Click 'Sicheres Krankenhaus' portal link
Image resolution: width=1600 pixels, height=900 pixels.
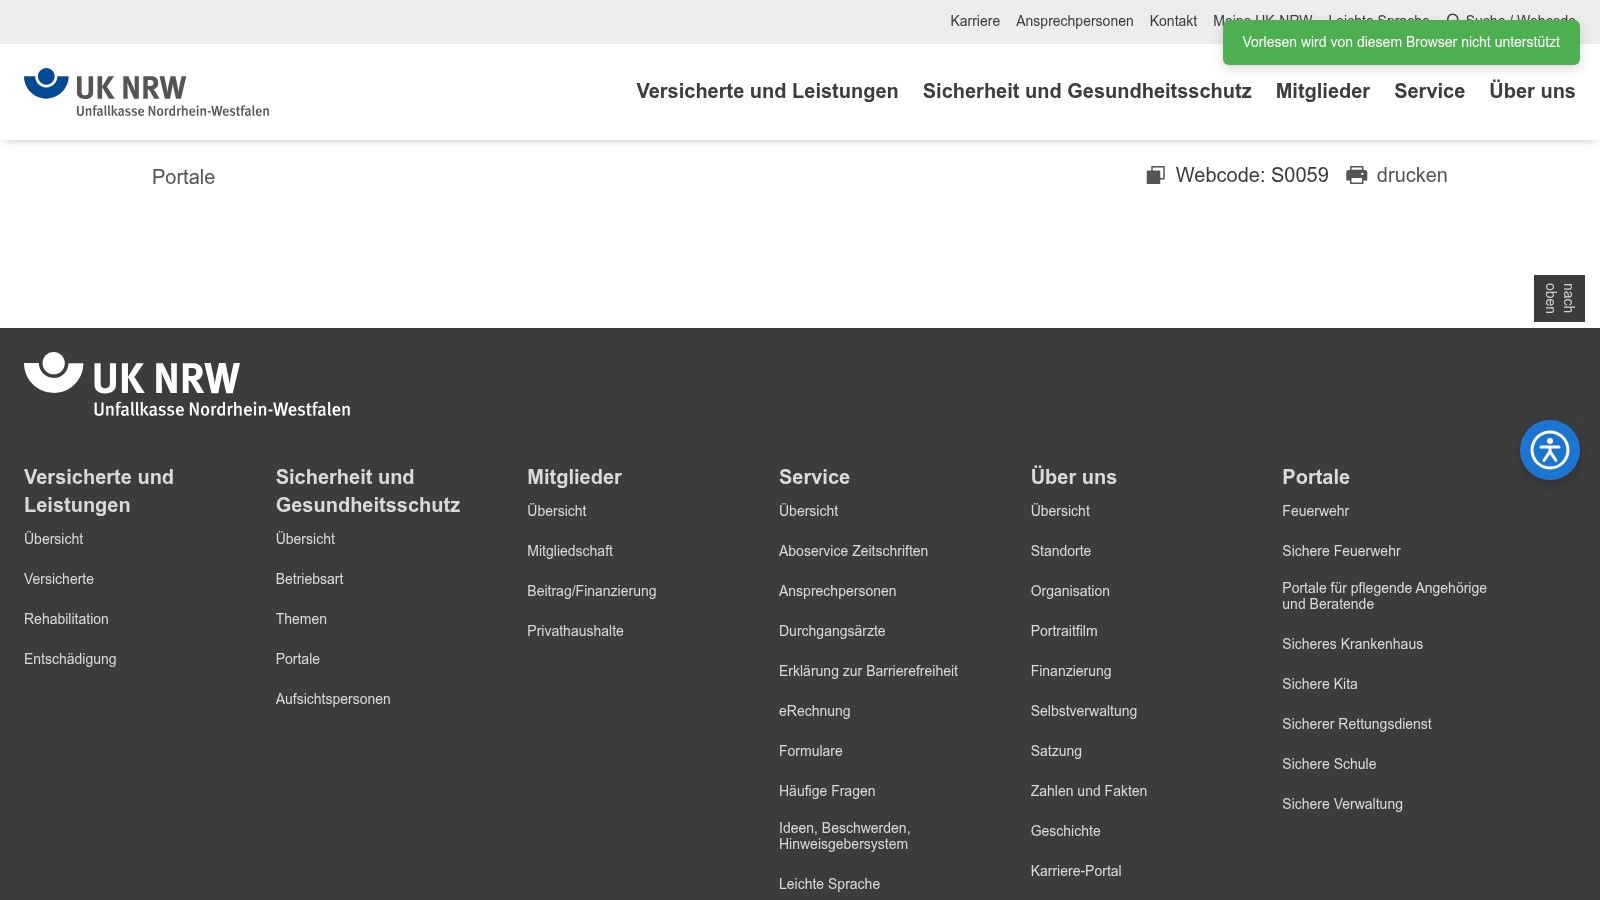pos(1352,644)
